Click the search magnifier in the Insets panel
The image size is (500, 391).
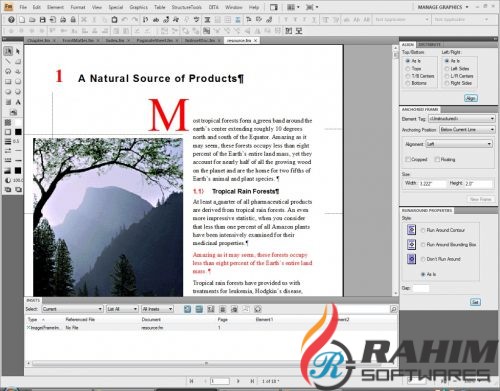click(x=393, y=309)
